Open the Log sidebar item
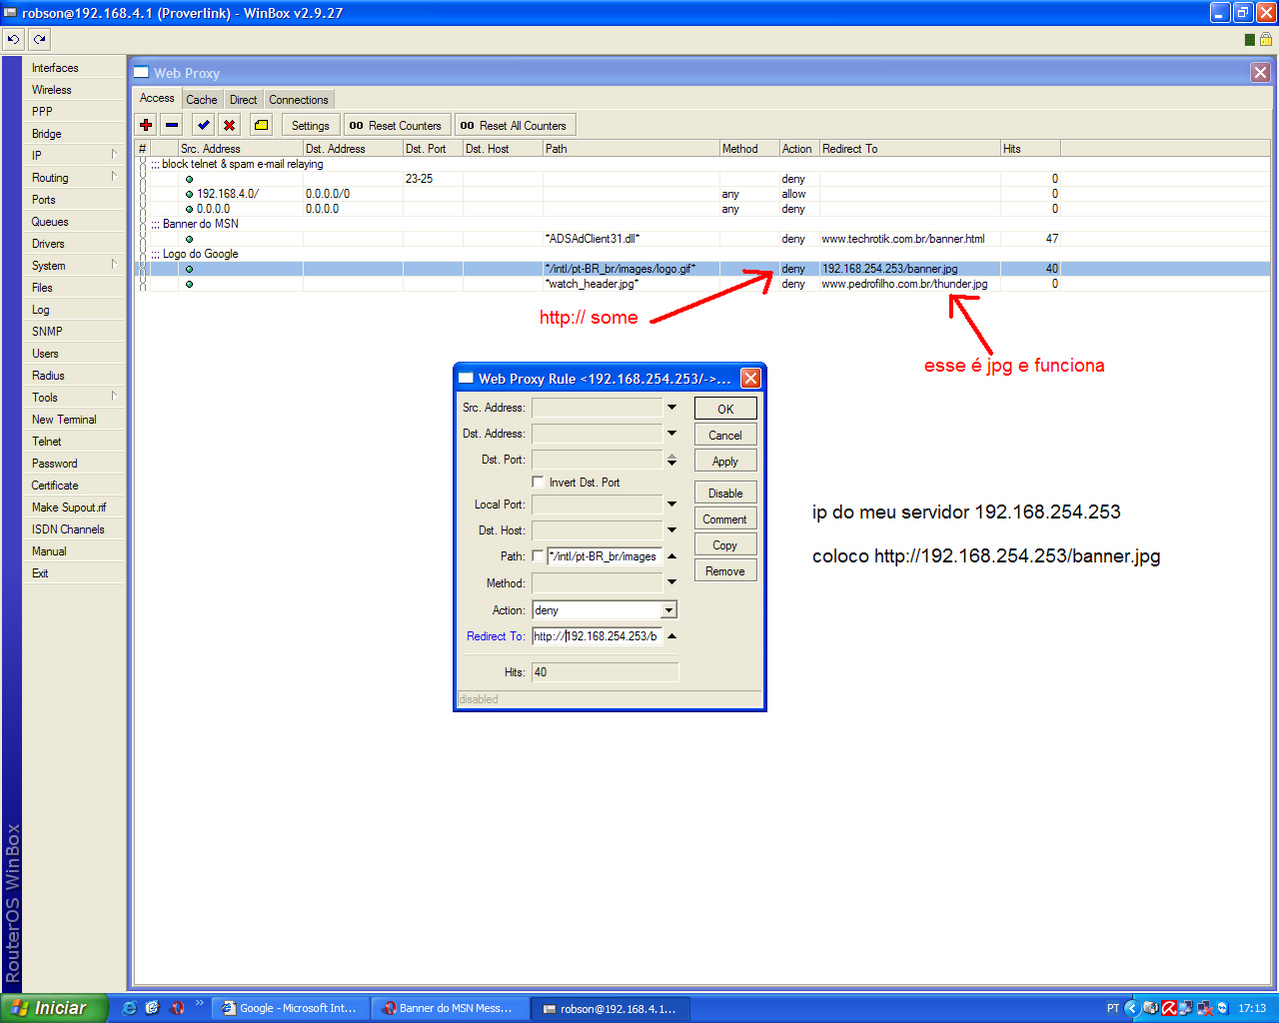The image size is (1279, 1023). (75, 309)
